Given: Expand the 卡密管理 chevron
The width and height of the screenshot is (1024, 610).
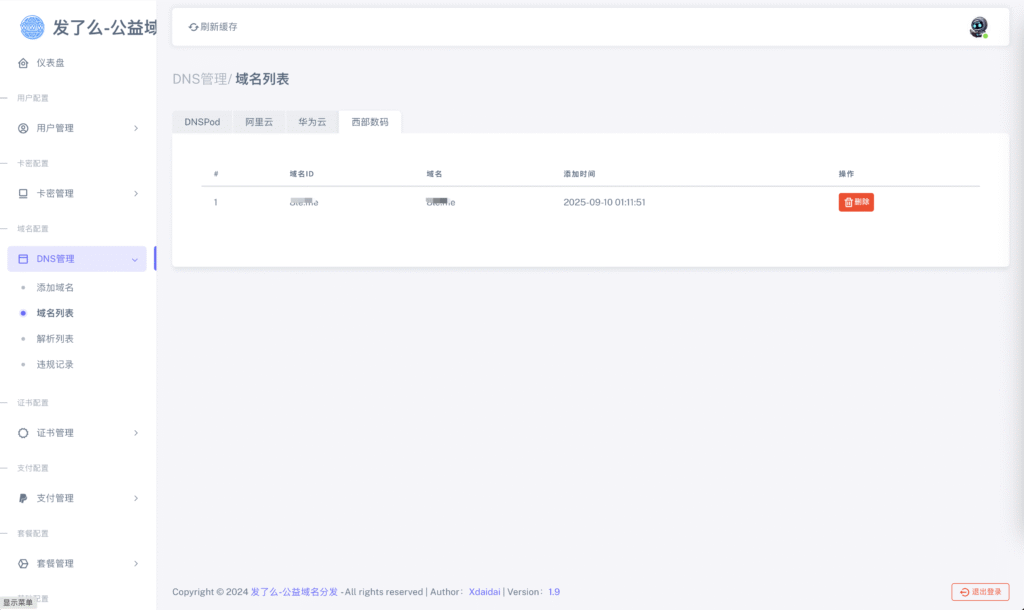Looking at the screenshot, I should 136,193.
